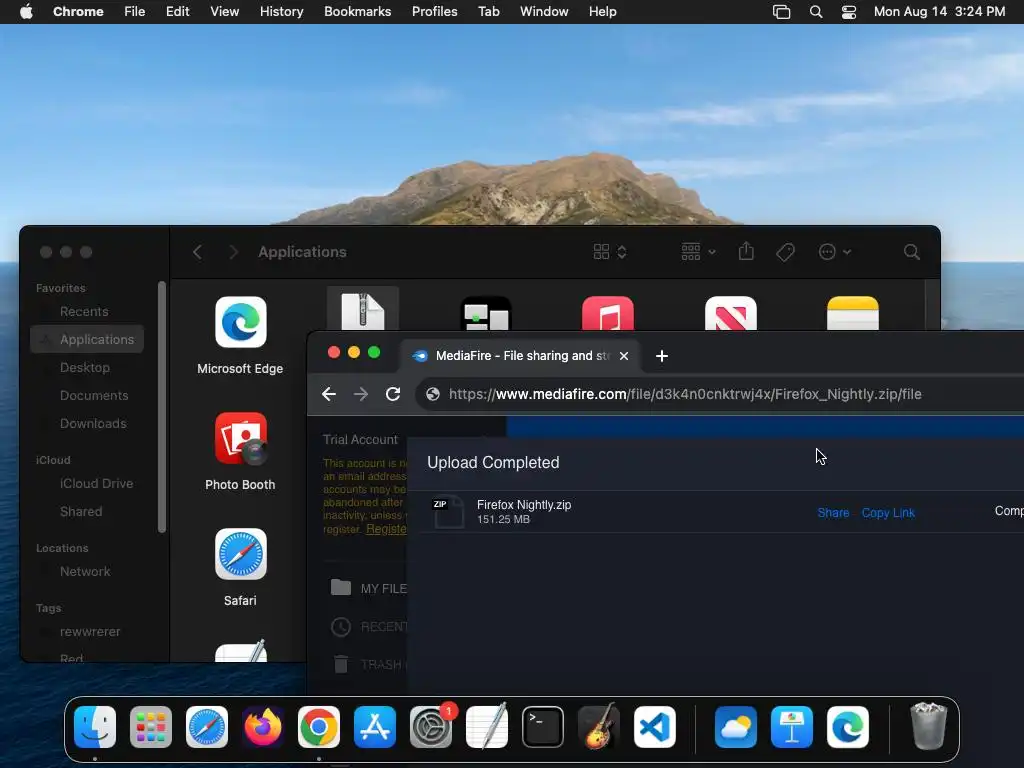
Task: Click the ZIP file icon in the upload list
Action: 448,512
